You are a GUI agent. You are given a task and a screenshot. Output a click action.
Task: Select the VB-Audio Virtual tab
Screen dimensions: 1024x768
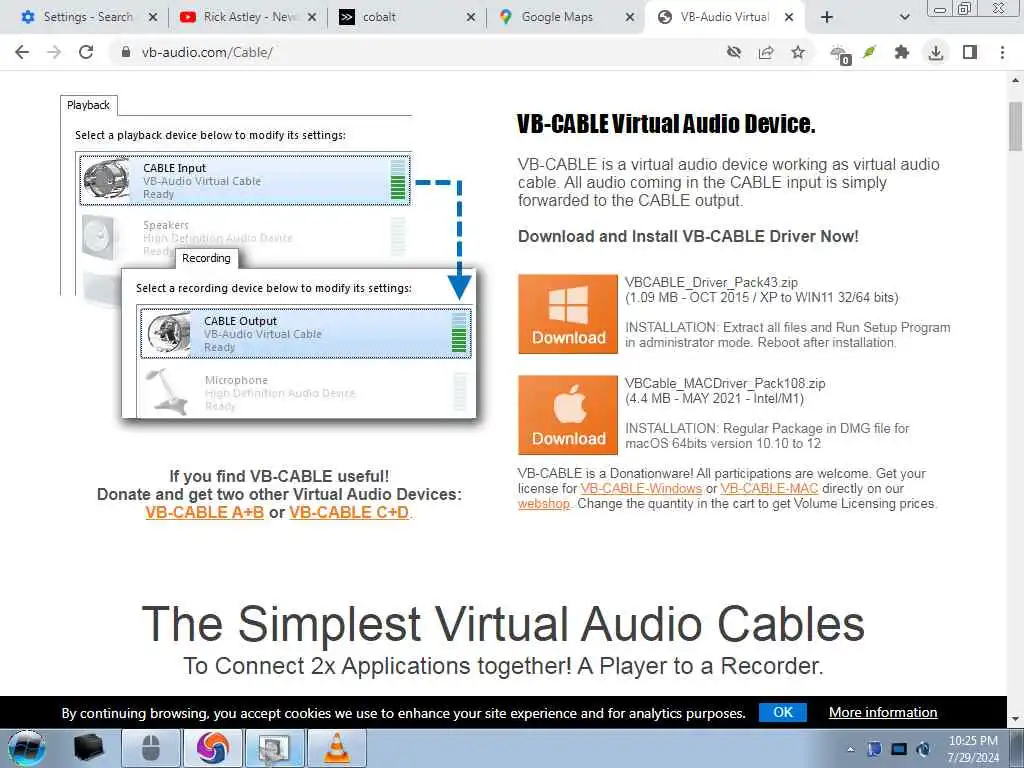[724, 17]
